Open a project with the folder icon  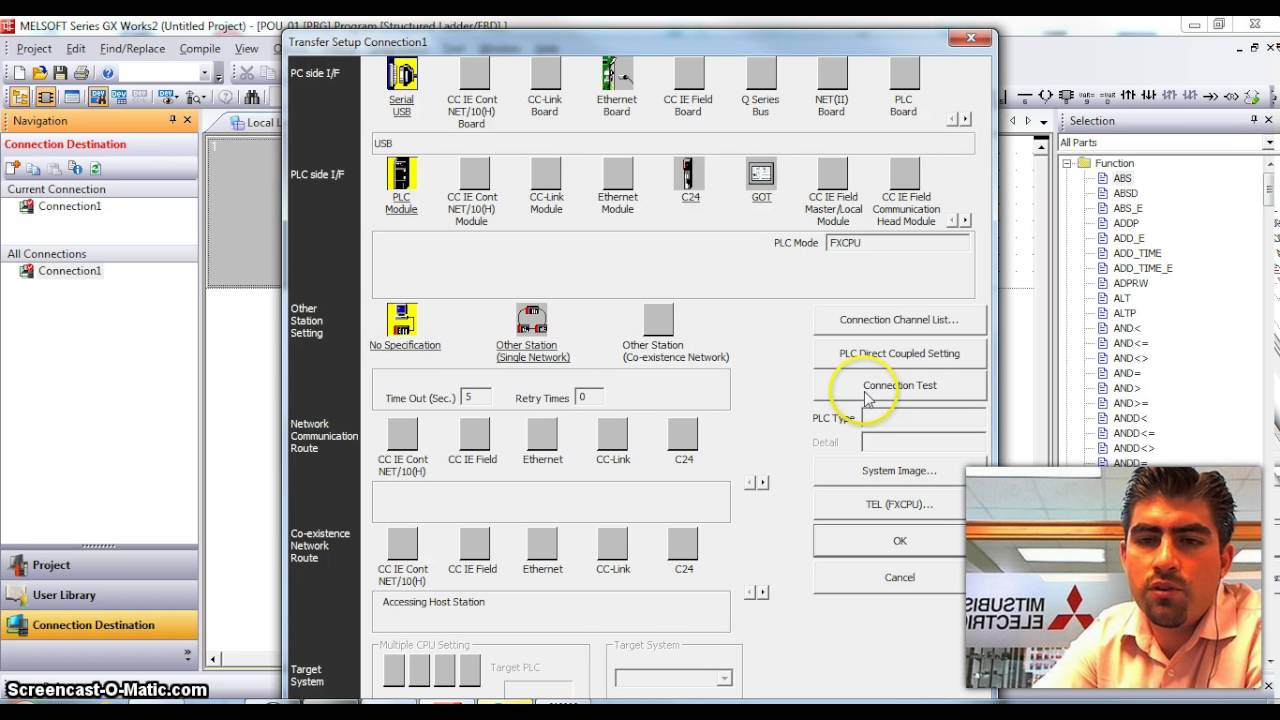[39, 73]
